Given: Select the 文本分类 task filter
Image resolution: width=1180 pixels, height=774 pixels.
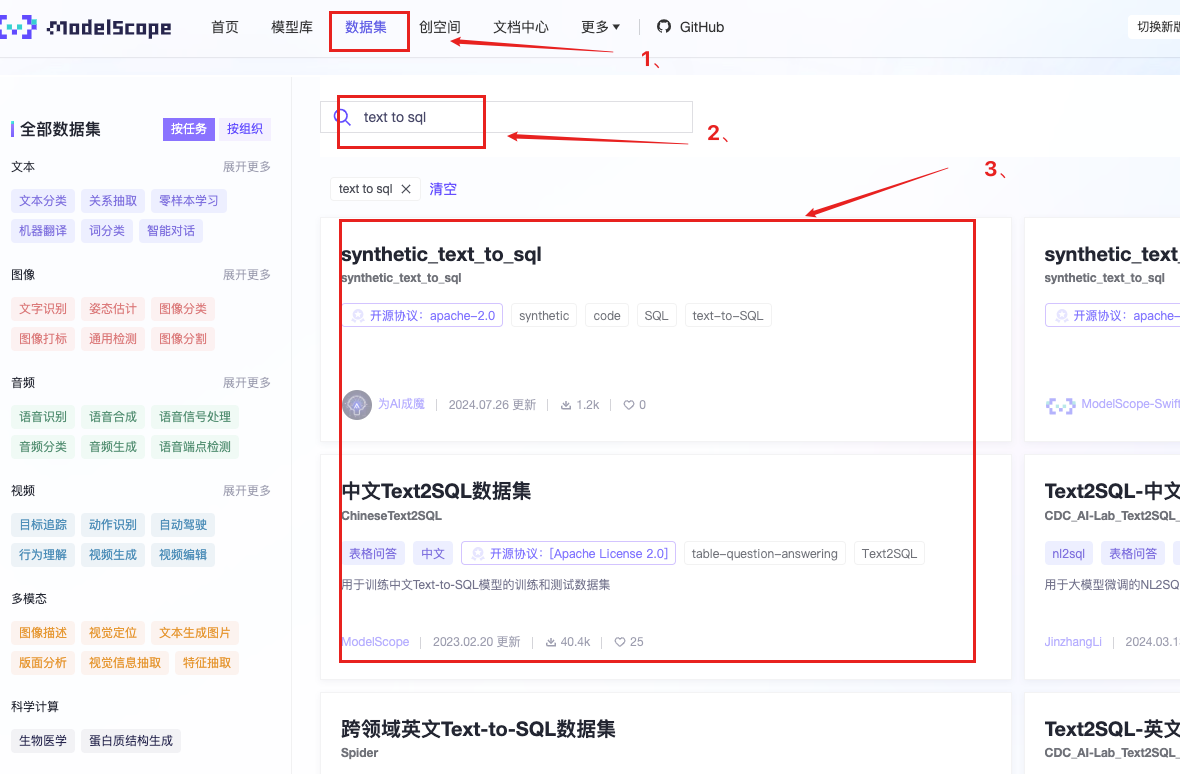Looking at the screenshot, I should click(43, 201).
